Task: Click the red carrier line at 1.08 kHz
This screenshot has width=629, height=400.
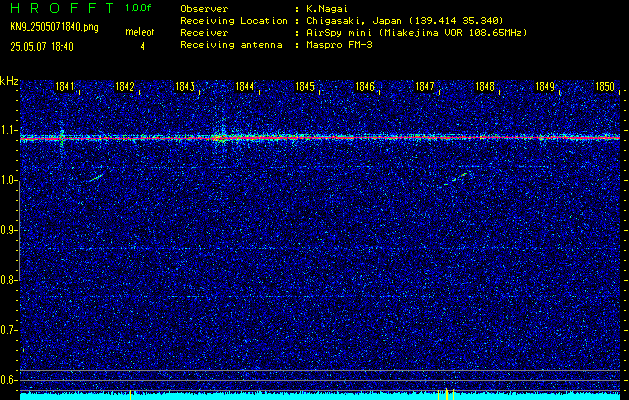Action: (320, 138)
